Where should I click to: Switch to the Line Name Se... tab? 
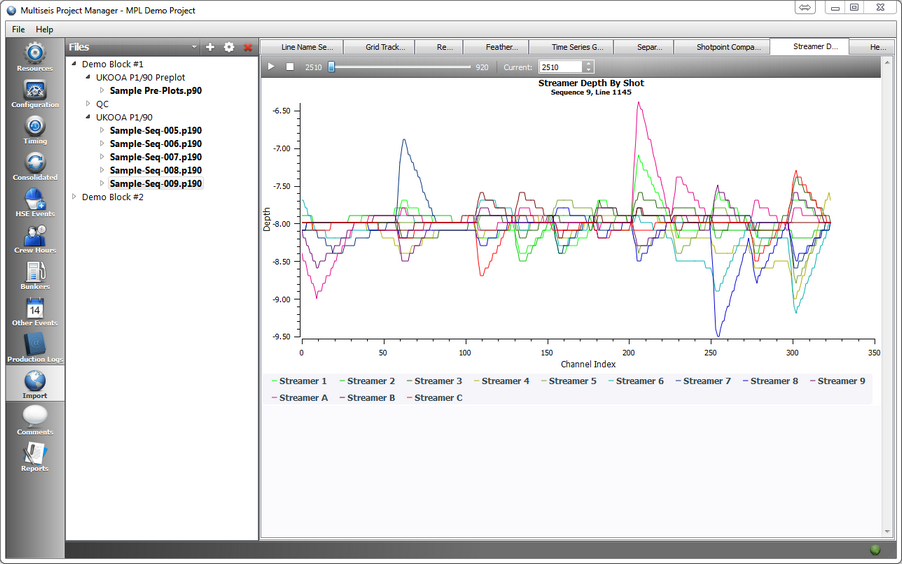pyautogui.click(x=303, y=47)
